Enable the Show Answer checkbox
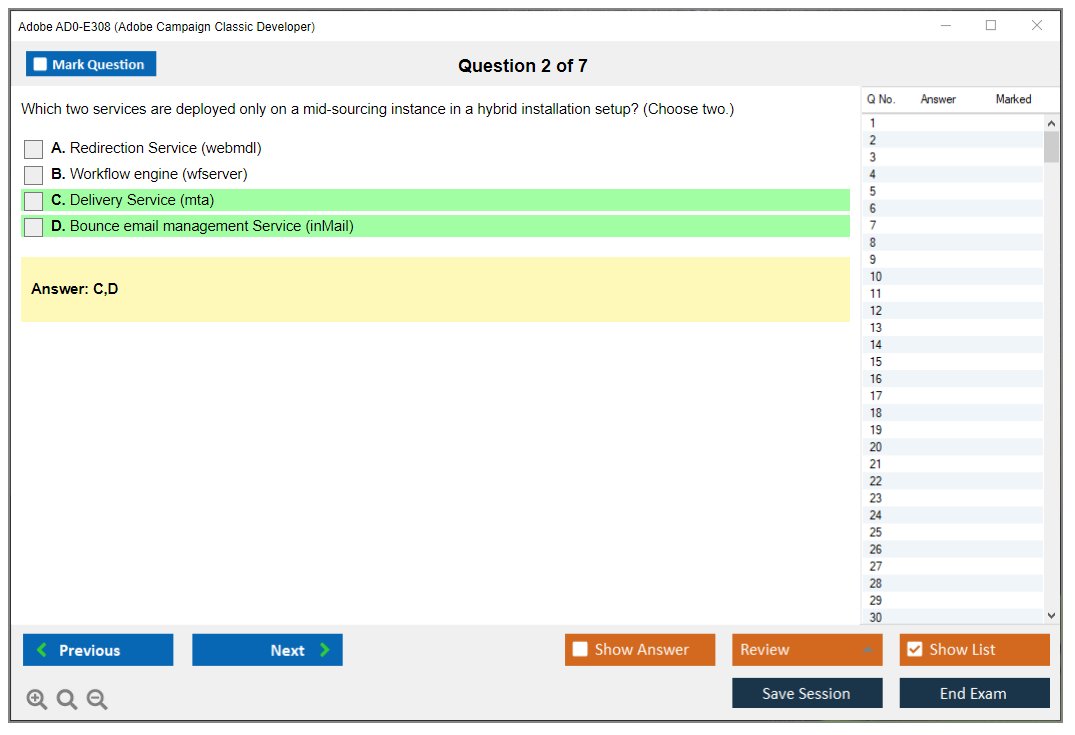The image size is (1075, 735). (x=580, y=650)
